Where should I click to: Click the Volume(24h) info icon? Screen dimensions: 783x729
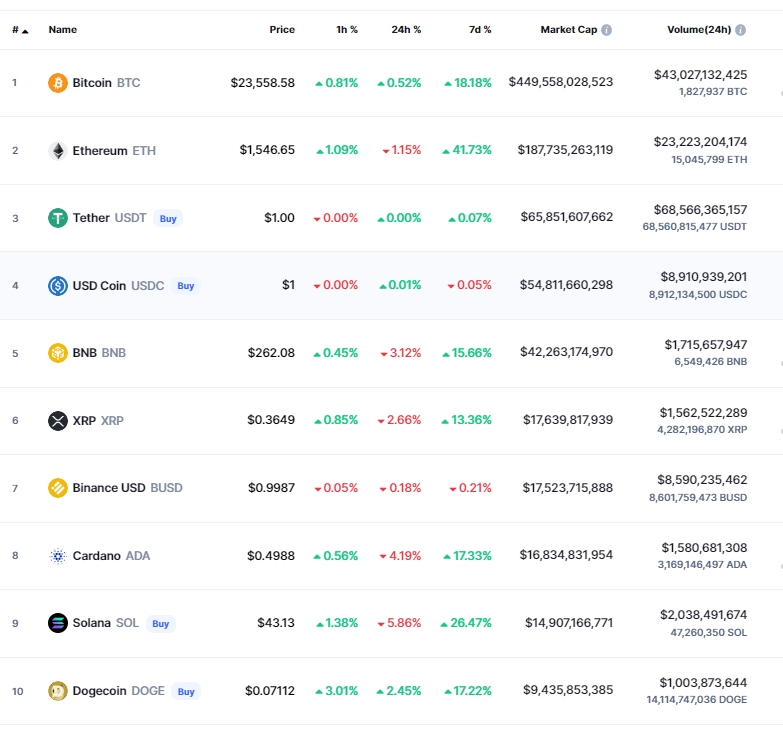[x=741, y=30]
